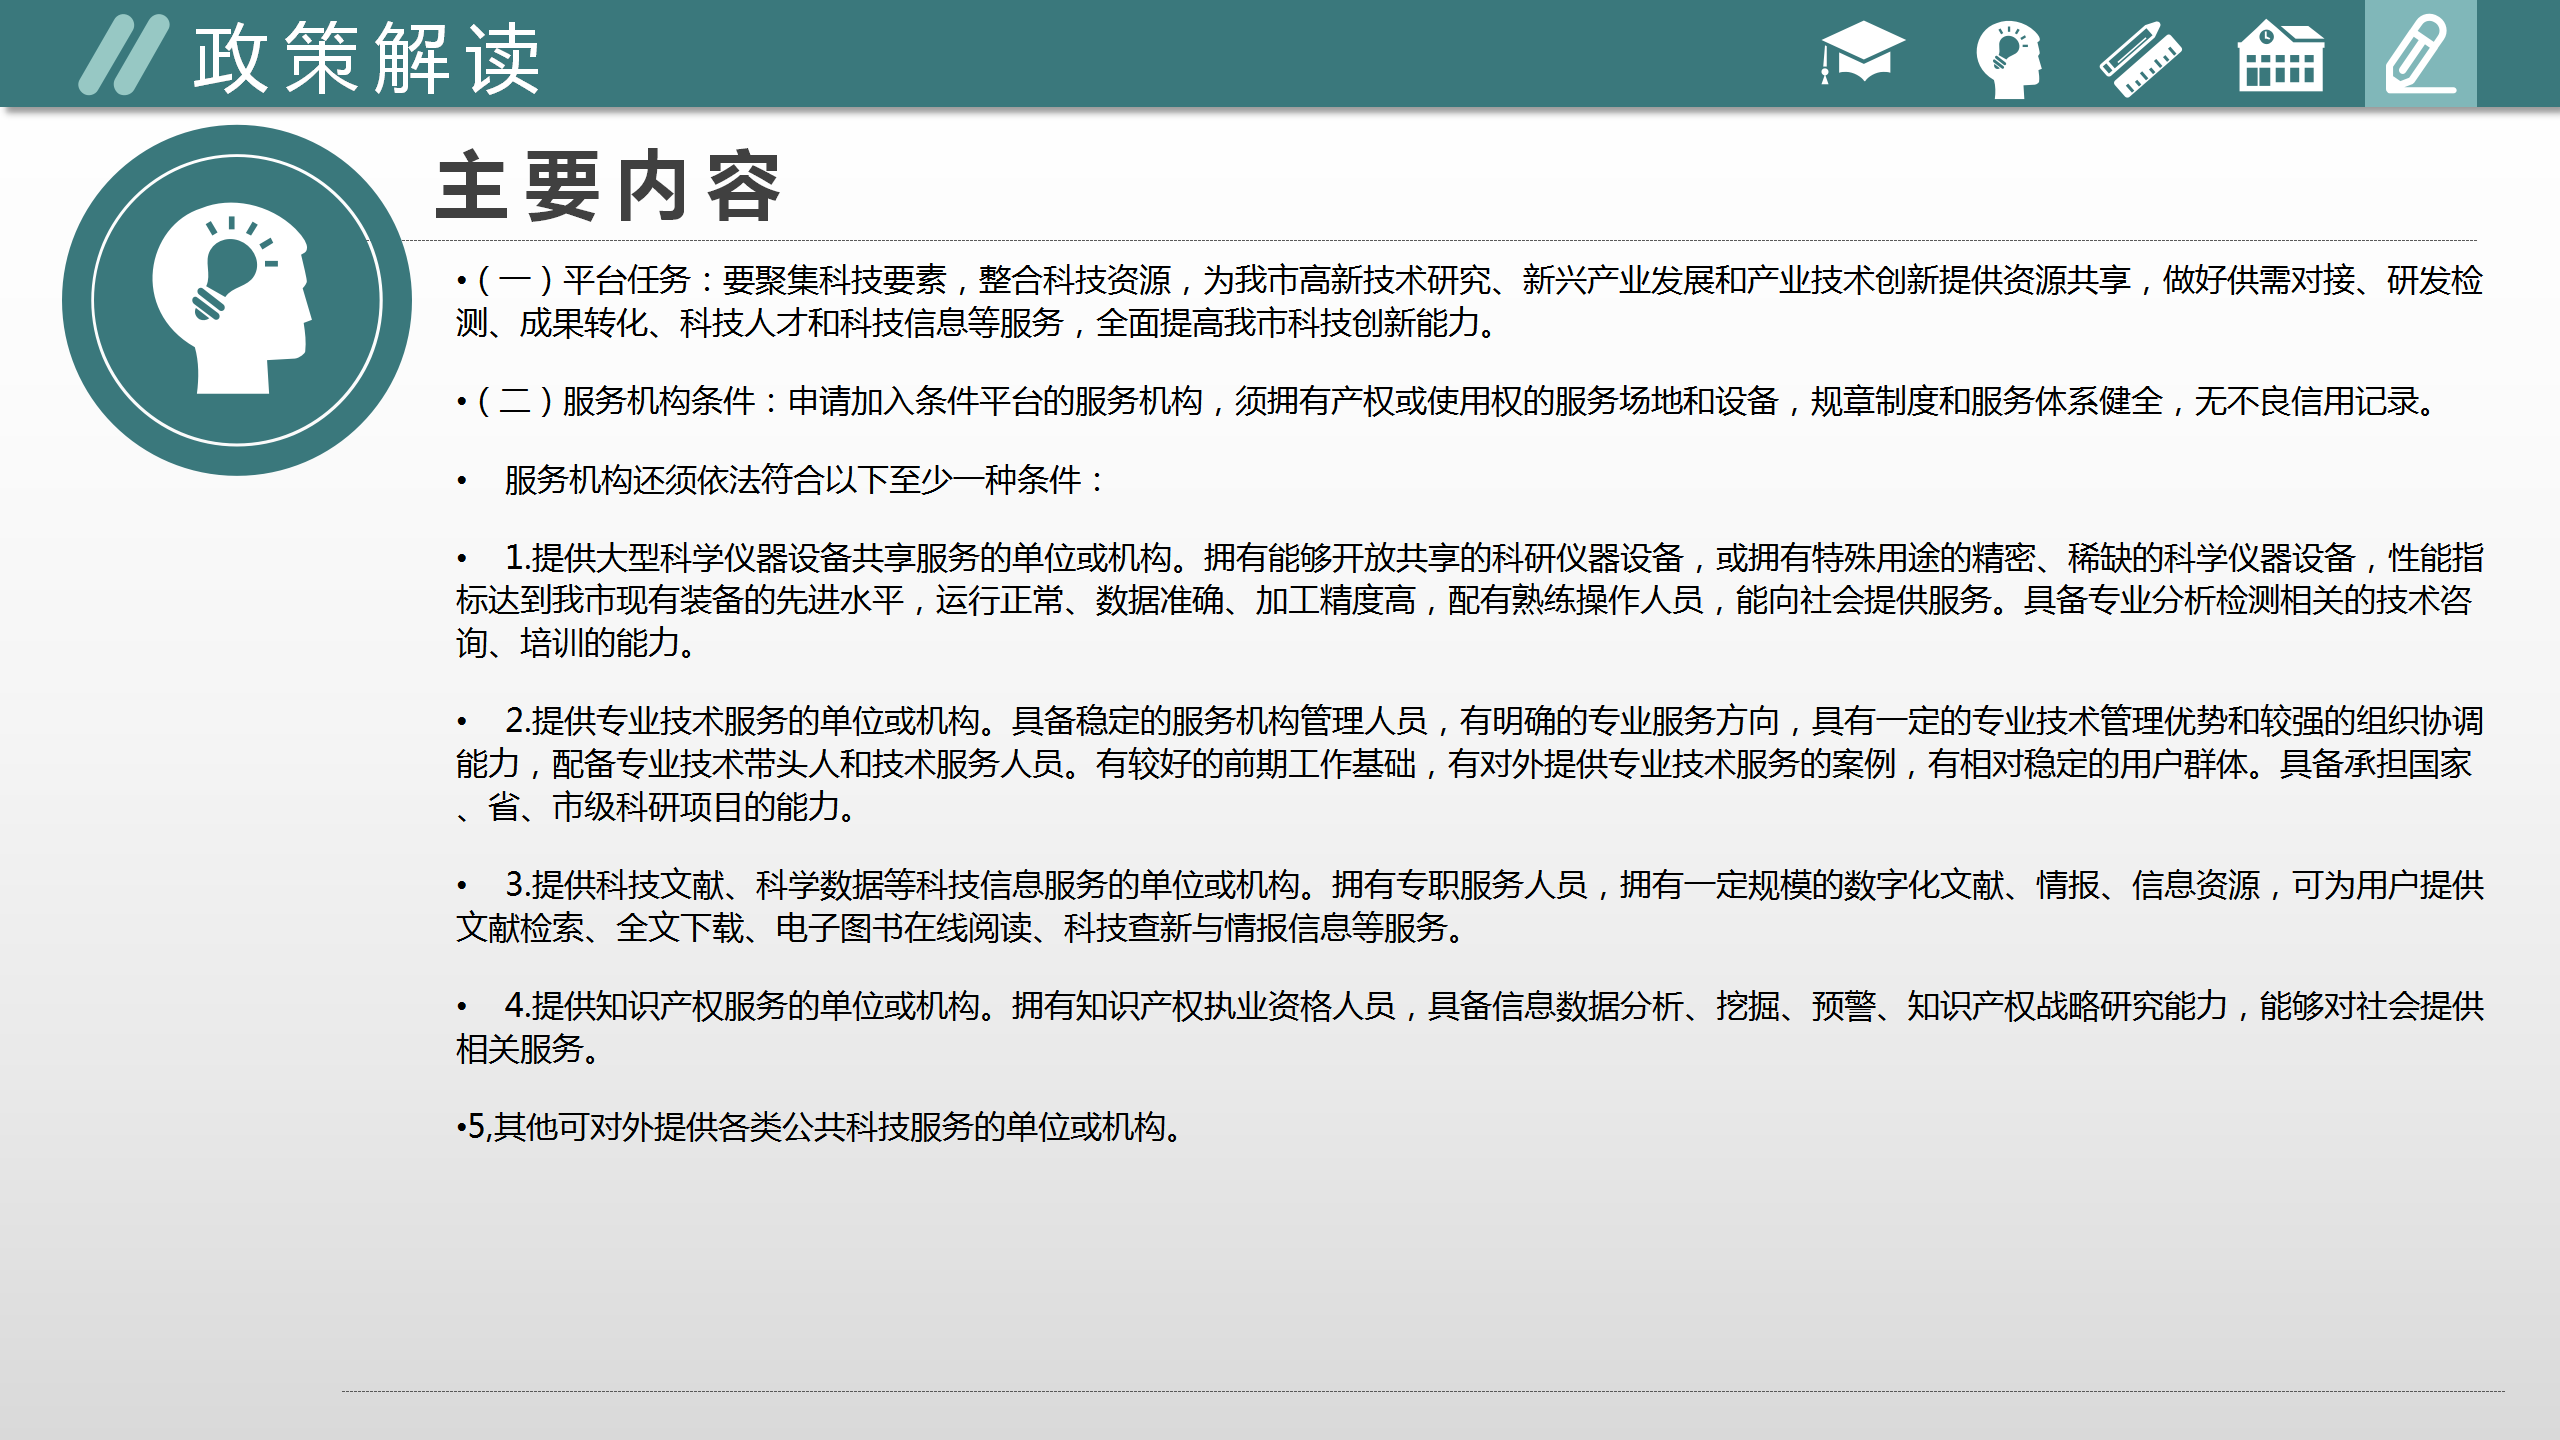Select item 2 about 专业技术服务 units

click(1468, 763)
